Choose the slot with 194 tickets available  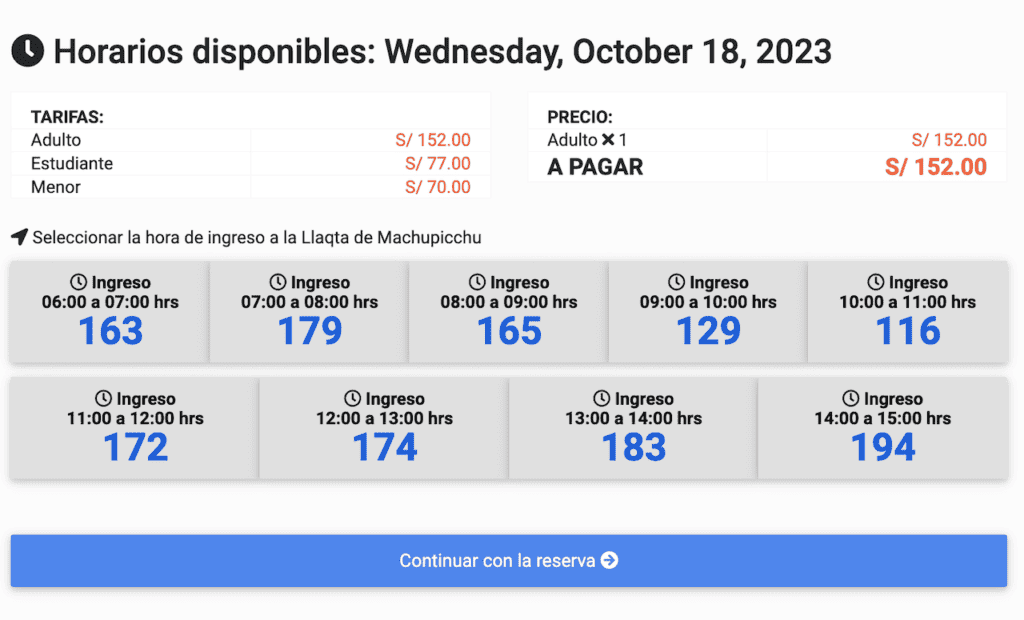point(883,429)
